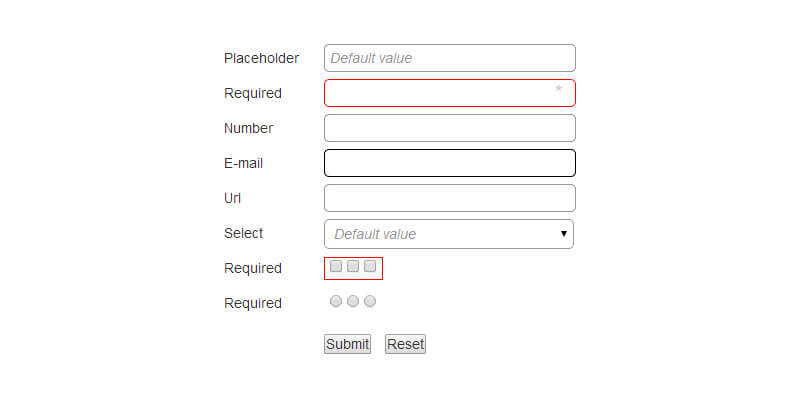
Task: Enable the third checkbox in Required group
Action: coord(370,267)
